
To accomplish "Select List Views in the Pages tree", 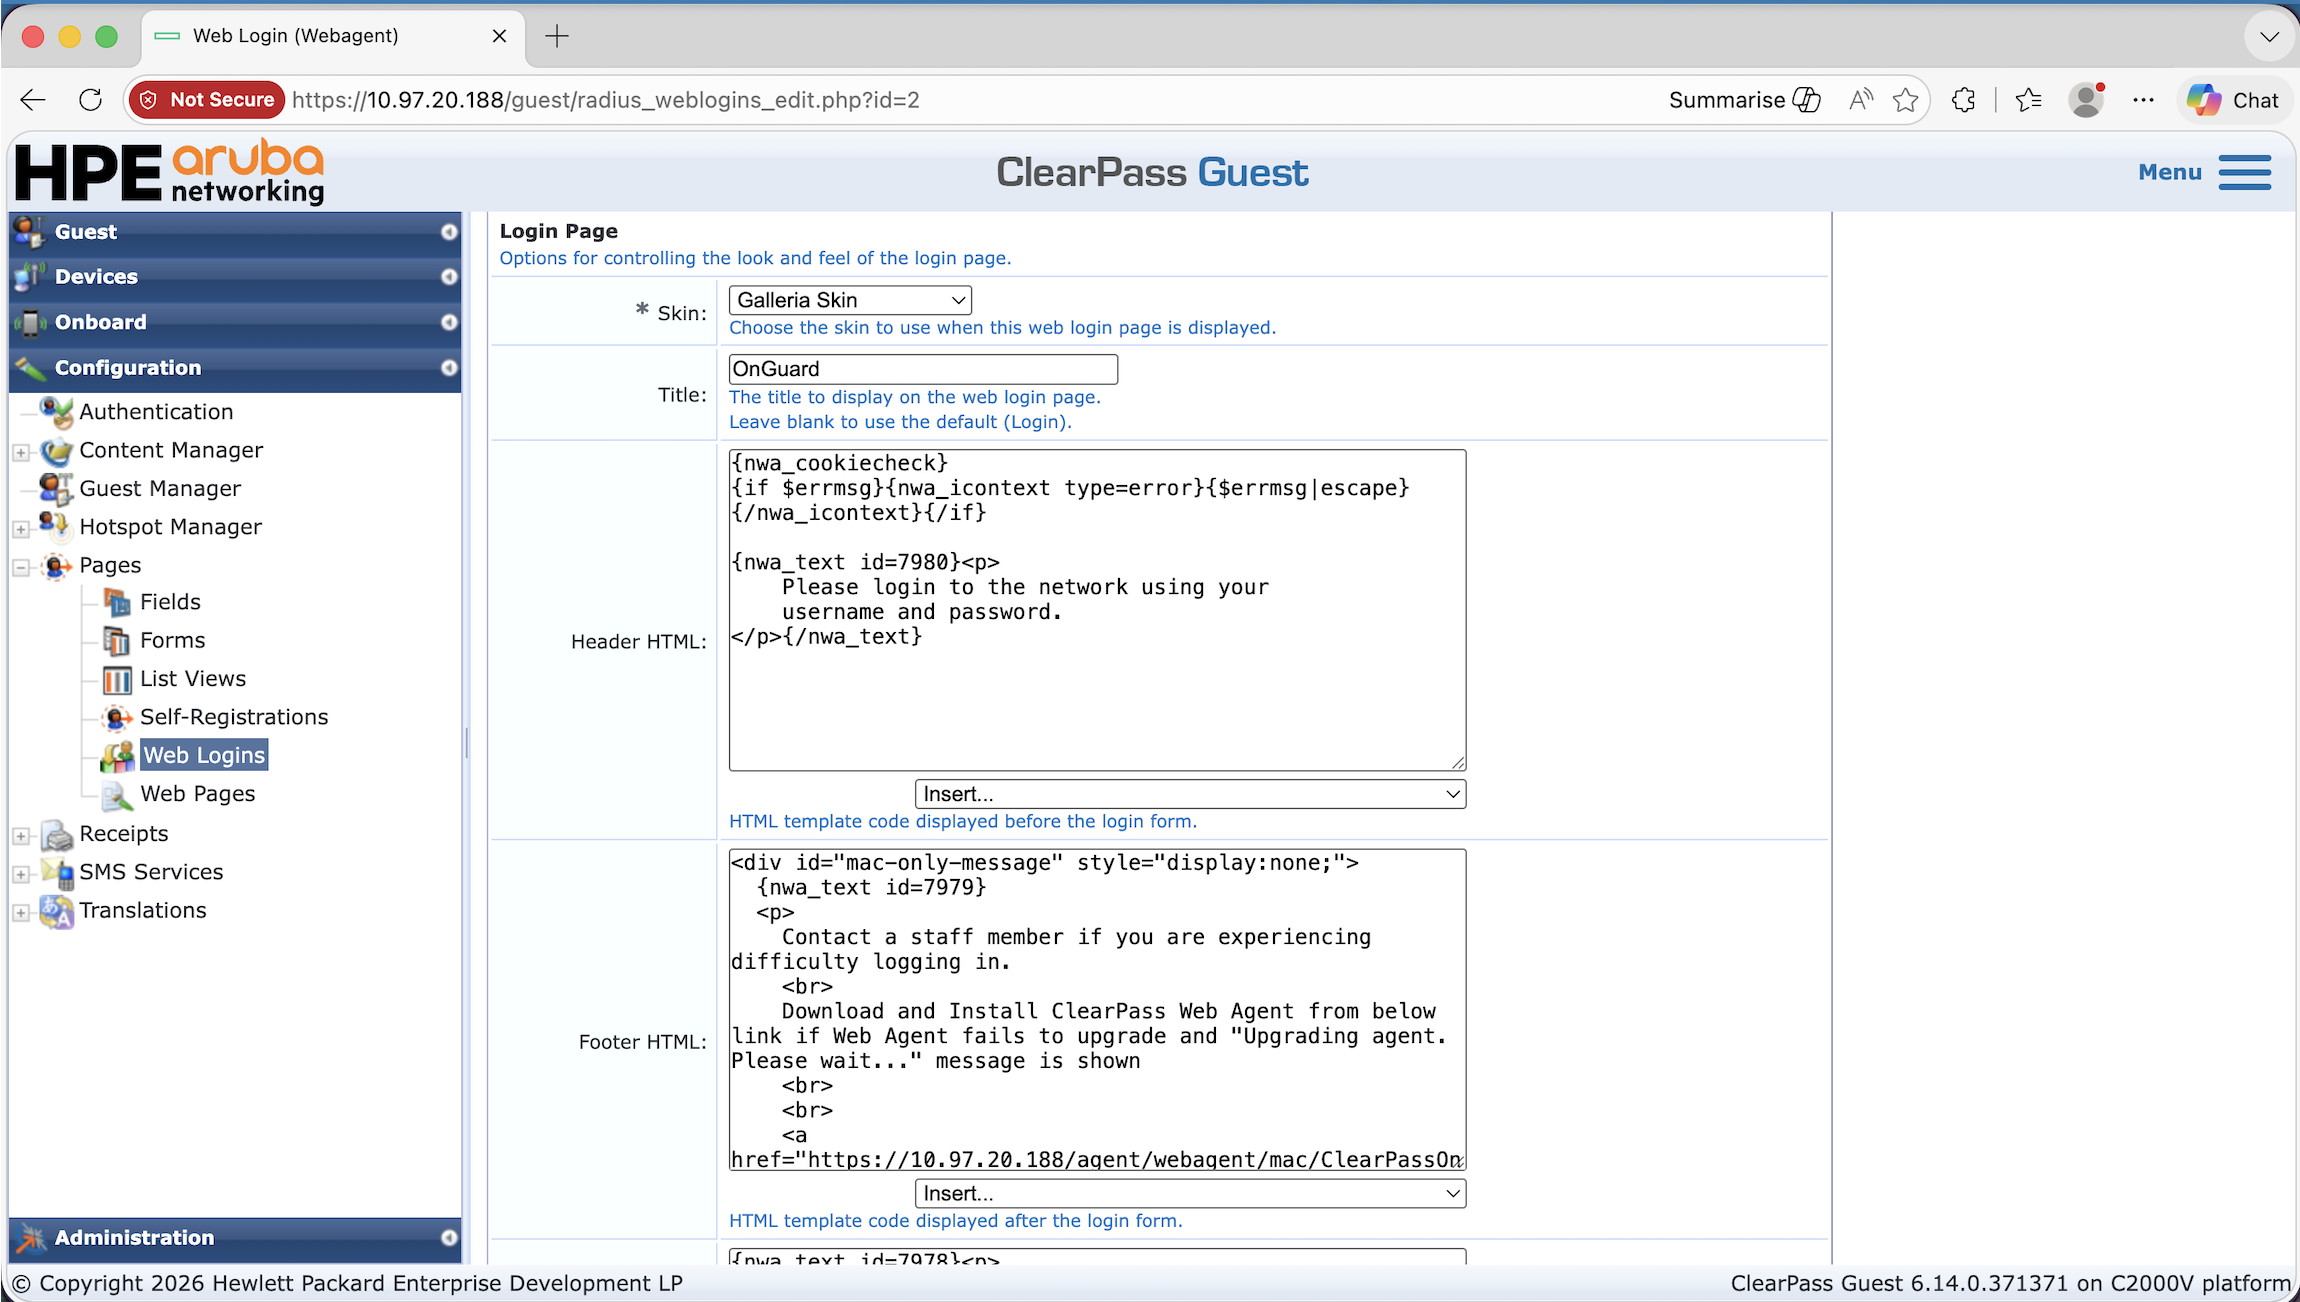I will (x=193, y=679).
